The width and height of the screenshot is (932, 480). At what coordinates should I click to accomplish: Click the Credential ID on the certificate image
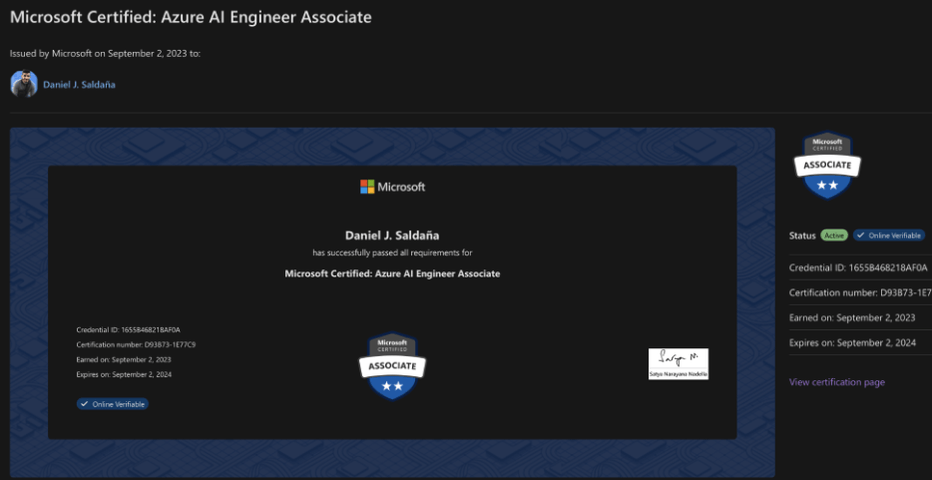click(128, 329)
